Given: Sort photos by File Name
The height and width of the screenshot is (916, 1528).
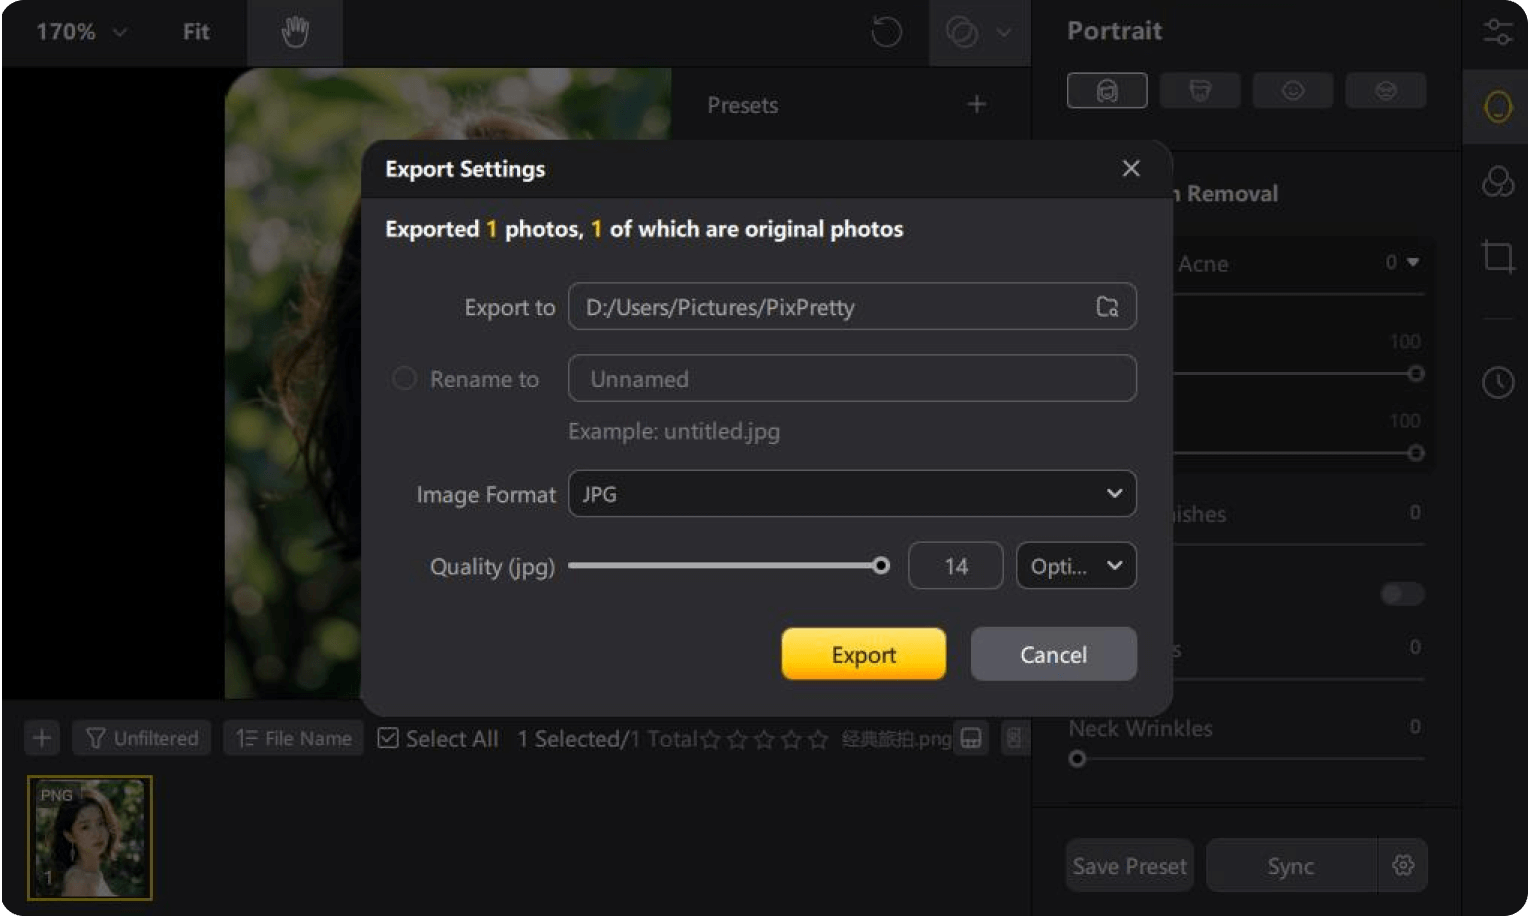Looking at the screenshot, I should click(293, 738).
